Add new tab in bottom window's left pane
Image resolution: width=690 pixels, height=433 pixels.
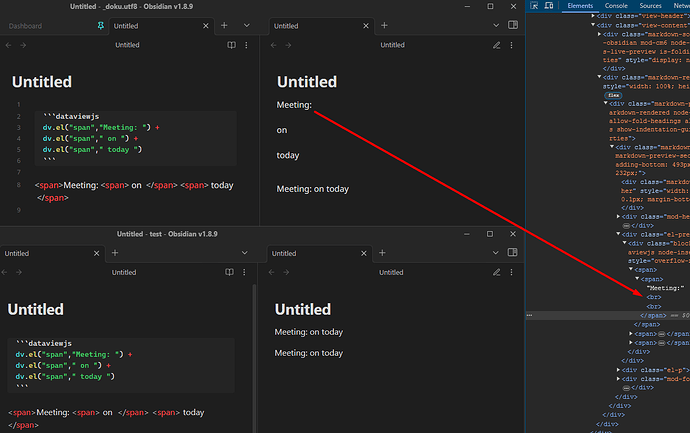tap(115, 253)
